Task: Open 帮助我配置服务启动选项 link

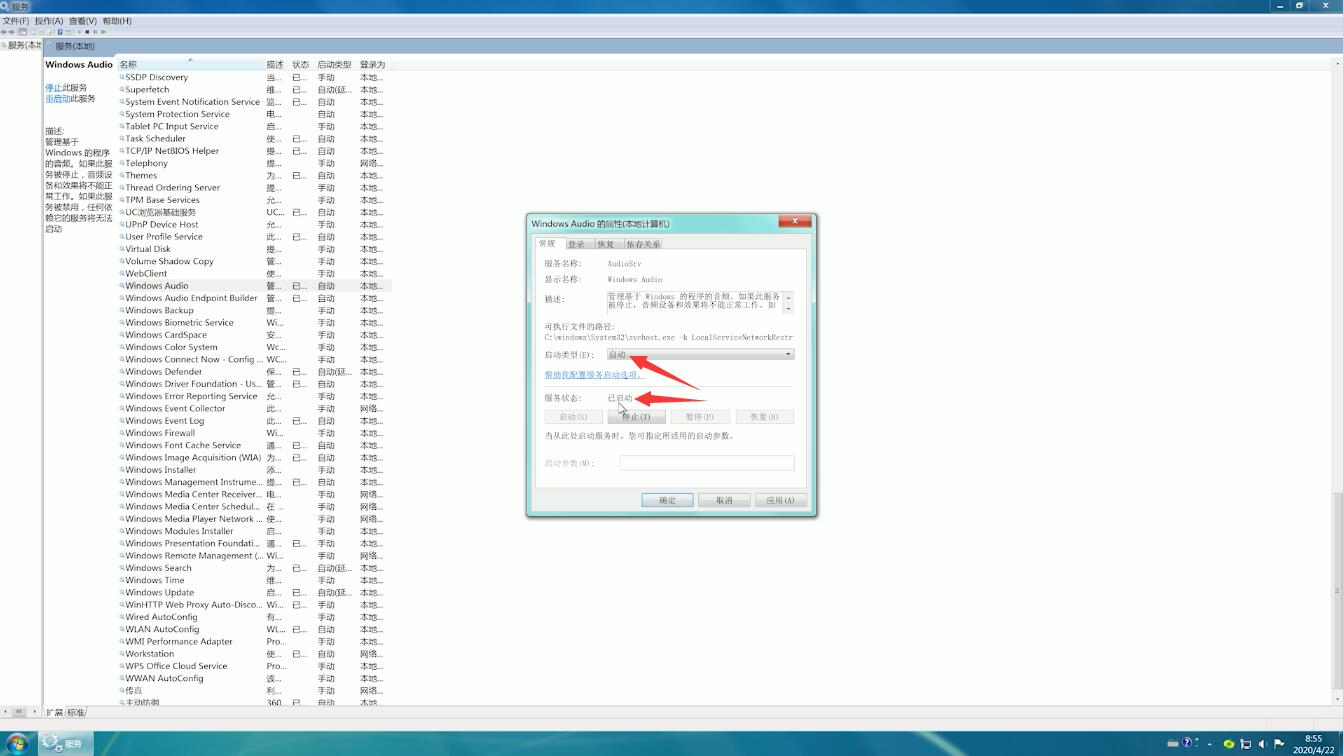Action: [x=593, y=375]
